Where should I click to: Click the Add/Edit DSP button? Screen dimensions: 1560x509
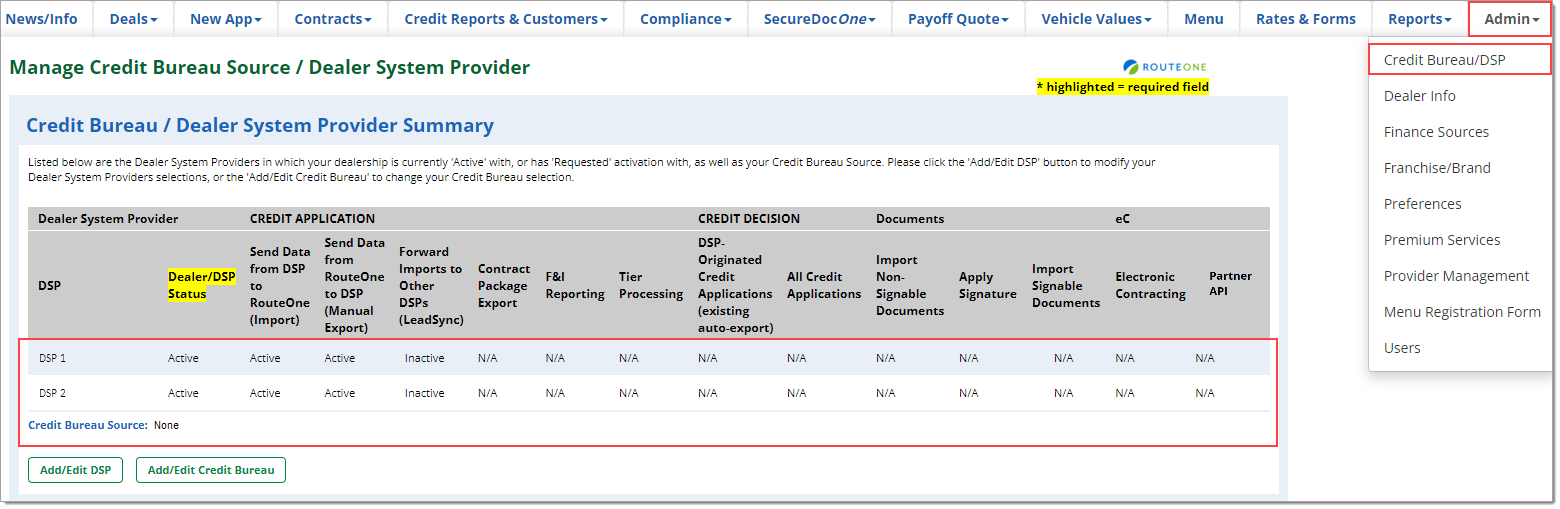pos(76,470)
